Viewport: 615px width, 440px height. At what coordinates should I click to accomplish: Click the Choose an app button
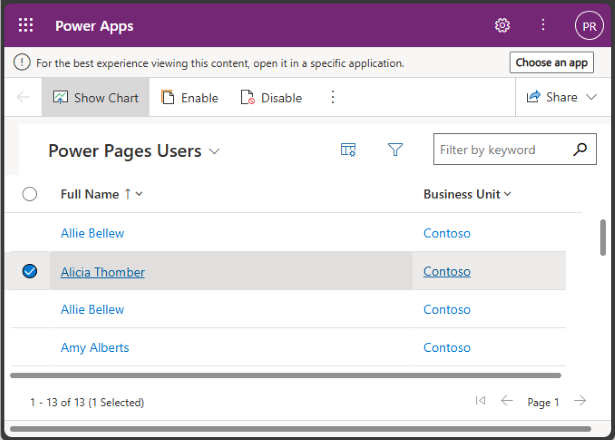point(551,62)
